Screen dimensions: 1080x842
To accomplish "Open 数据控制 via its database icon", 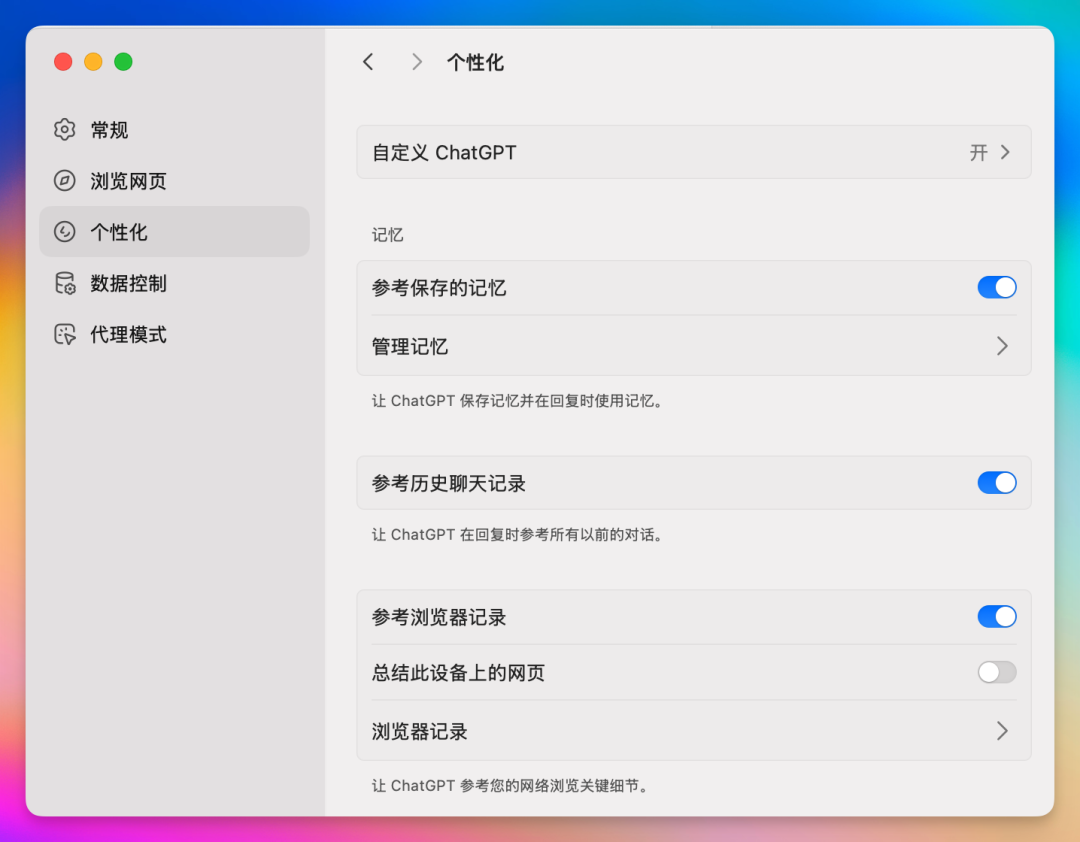I will (x=63, y=283).
